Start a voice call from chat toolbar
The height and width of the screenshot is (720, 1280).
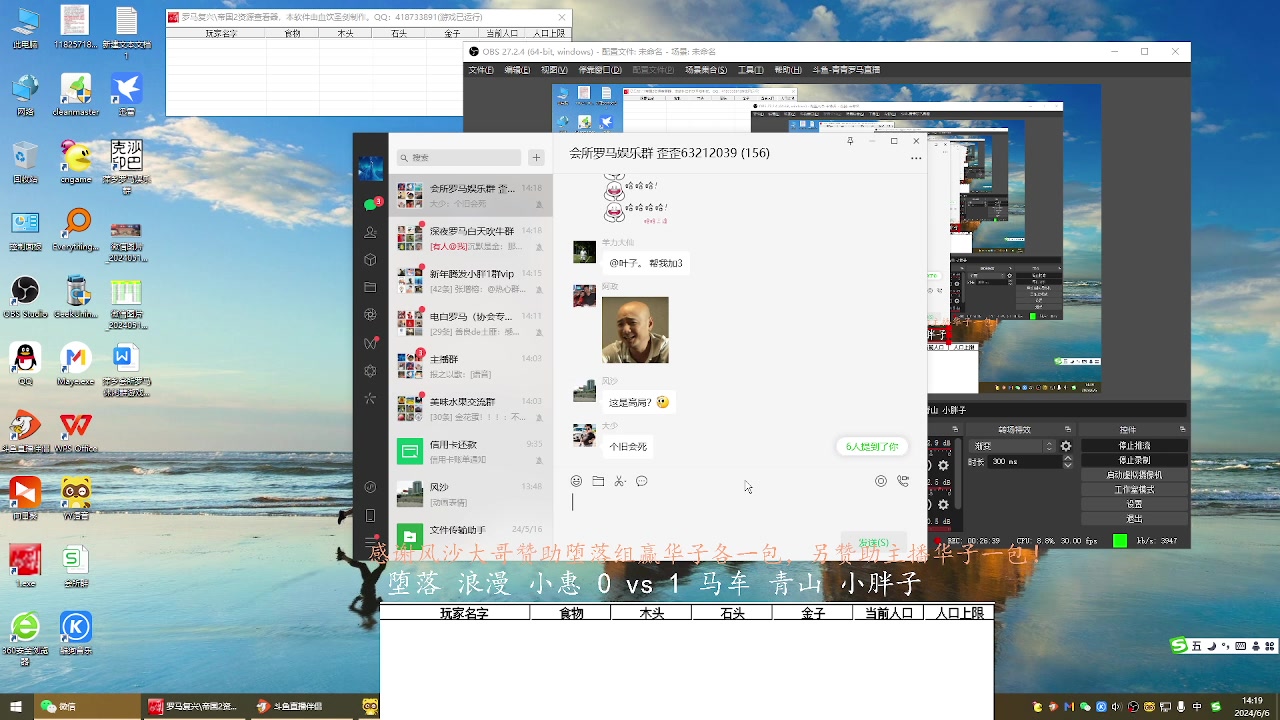903,481
